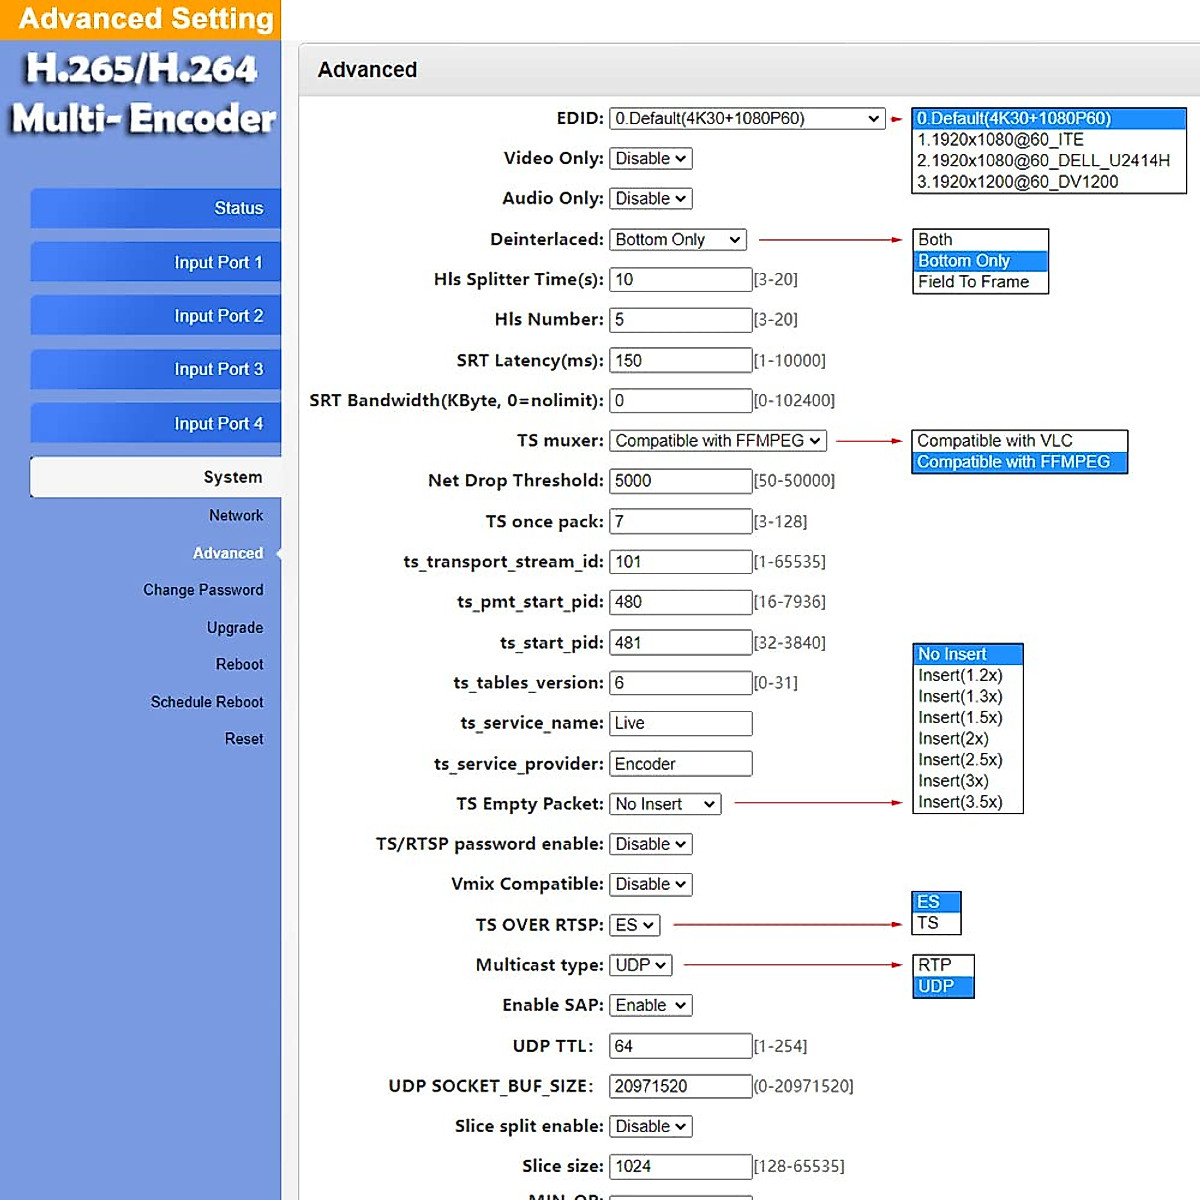Select 1920x1080@60_ITE in EDID list
This screenshot has width=1200, height=1200.
pyautogui.click(x=1000, y=140)
